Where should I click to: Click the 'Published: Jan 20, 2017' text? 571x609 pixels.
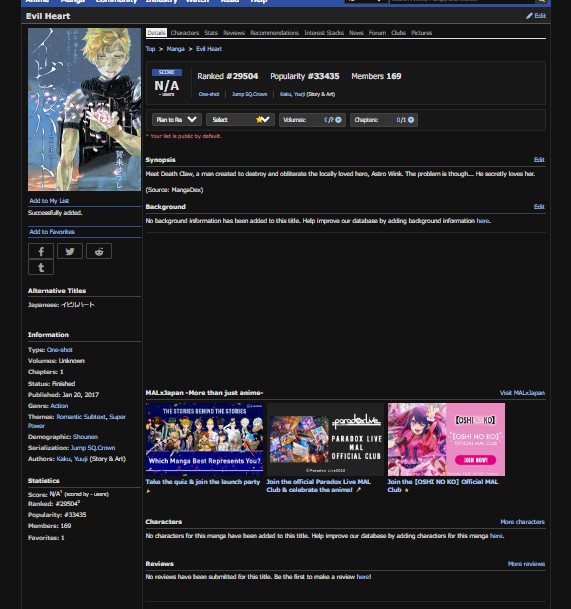(63, 395)
